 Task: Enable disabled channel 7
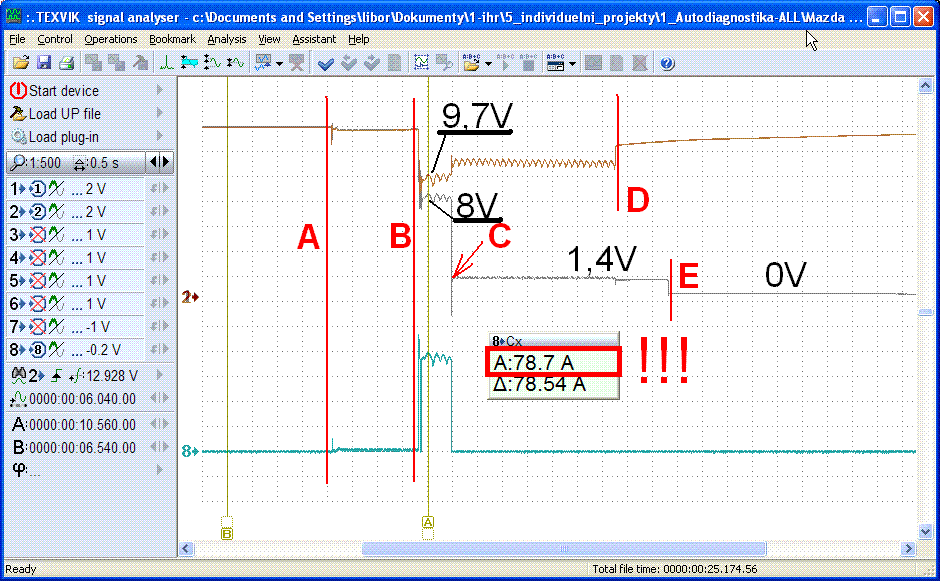tap(37, 327)
